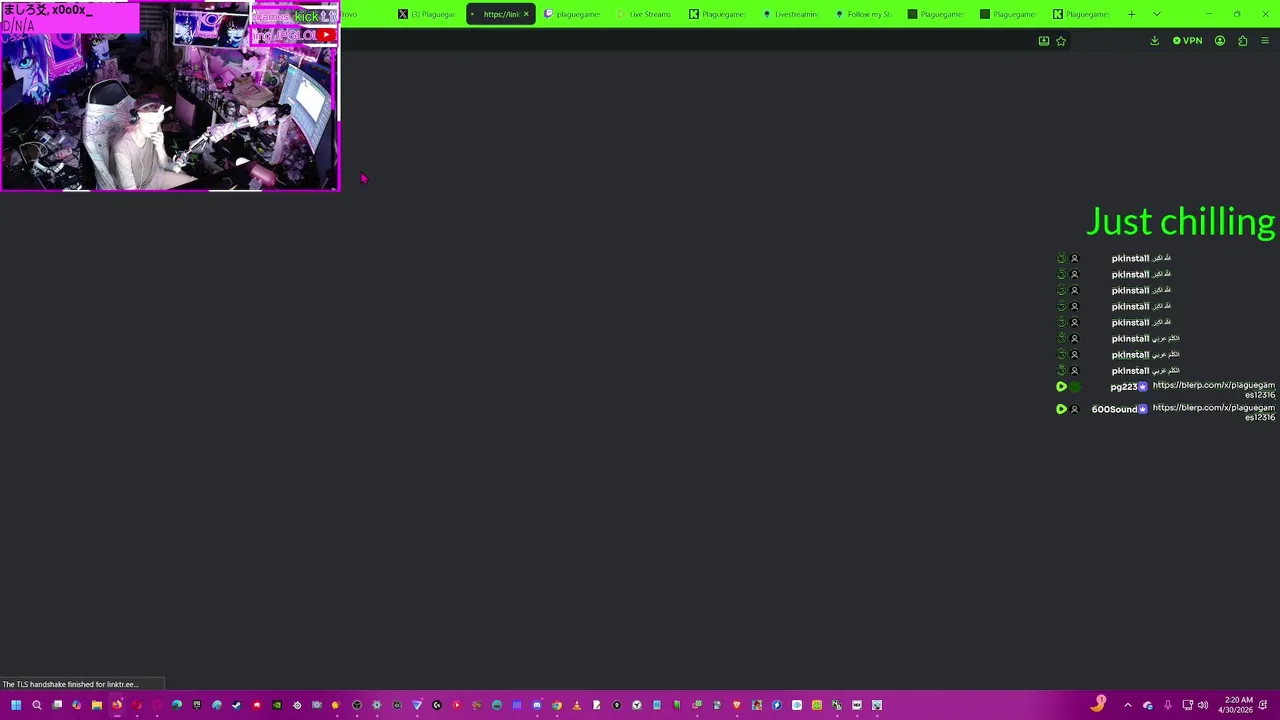Switch to the Twitch plaguegames tab
The width and height of the screenshot is (1280, 720).
point(573,14)
